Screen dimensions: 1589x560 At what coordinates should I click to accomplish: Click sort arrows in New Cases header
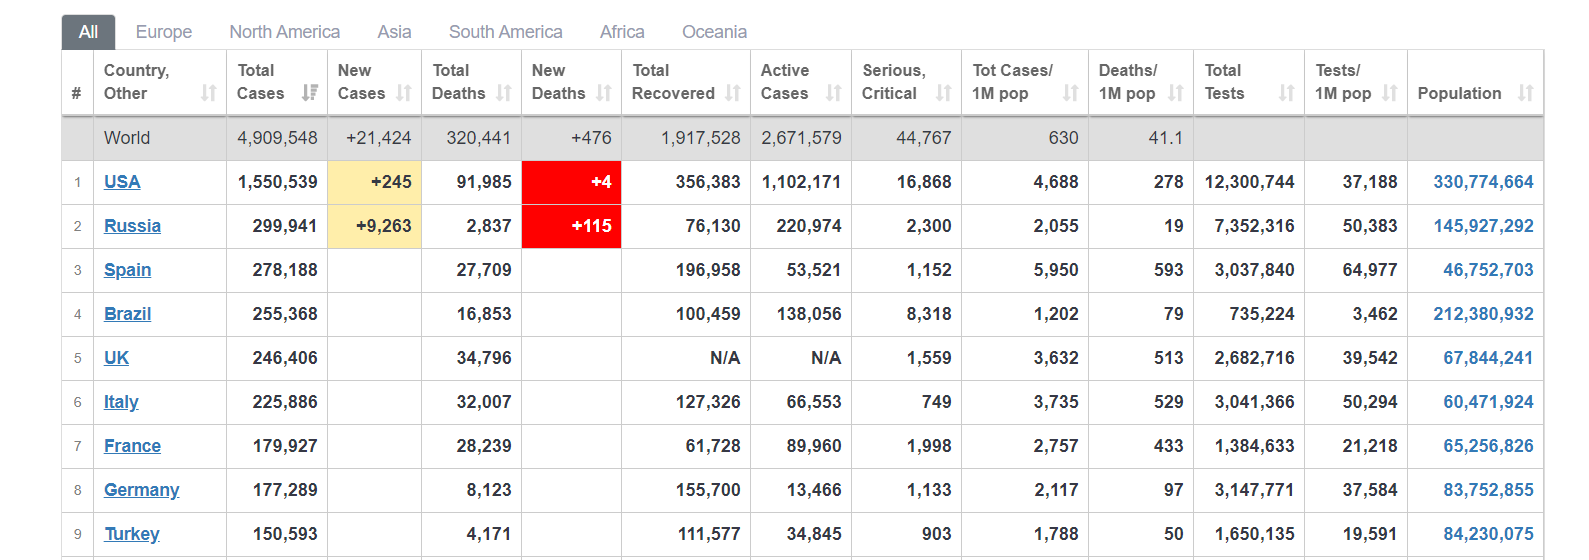(404, 93)
